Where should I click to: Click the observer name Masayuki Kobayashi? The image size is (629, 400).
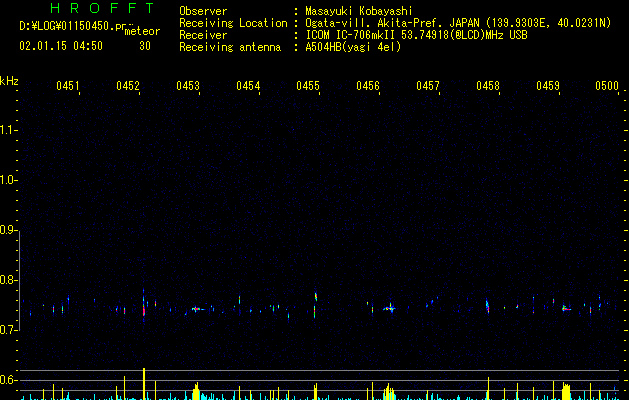point(359,11)
